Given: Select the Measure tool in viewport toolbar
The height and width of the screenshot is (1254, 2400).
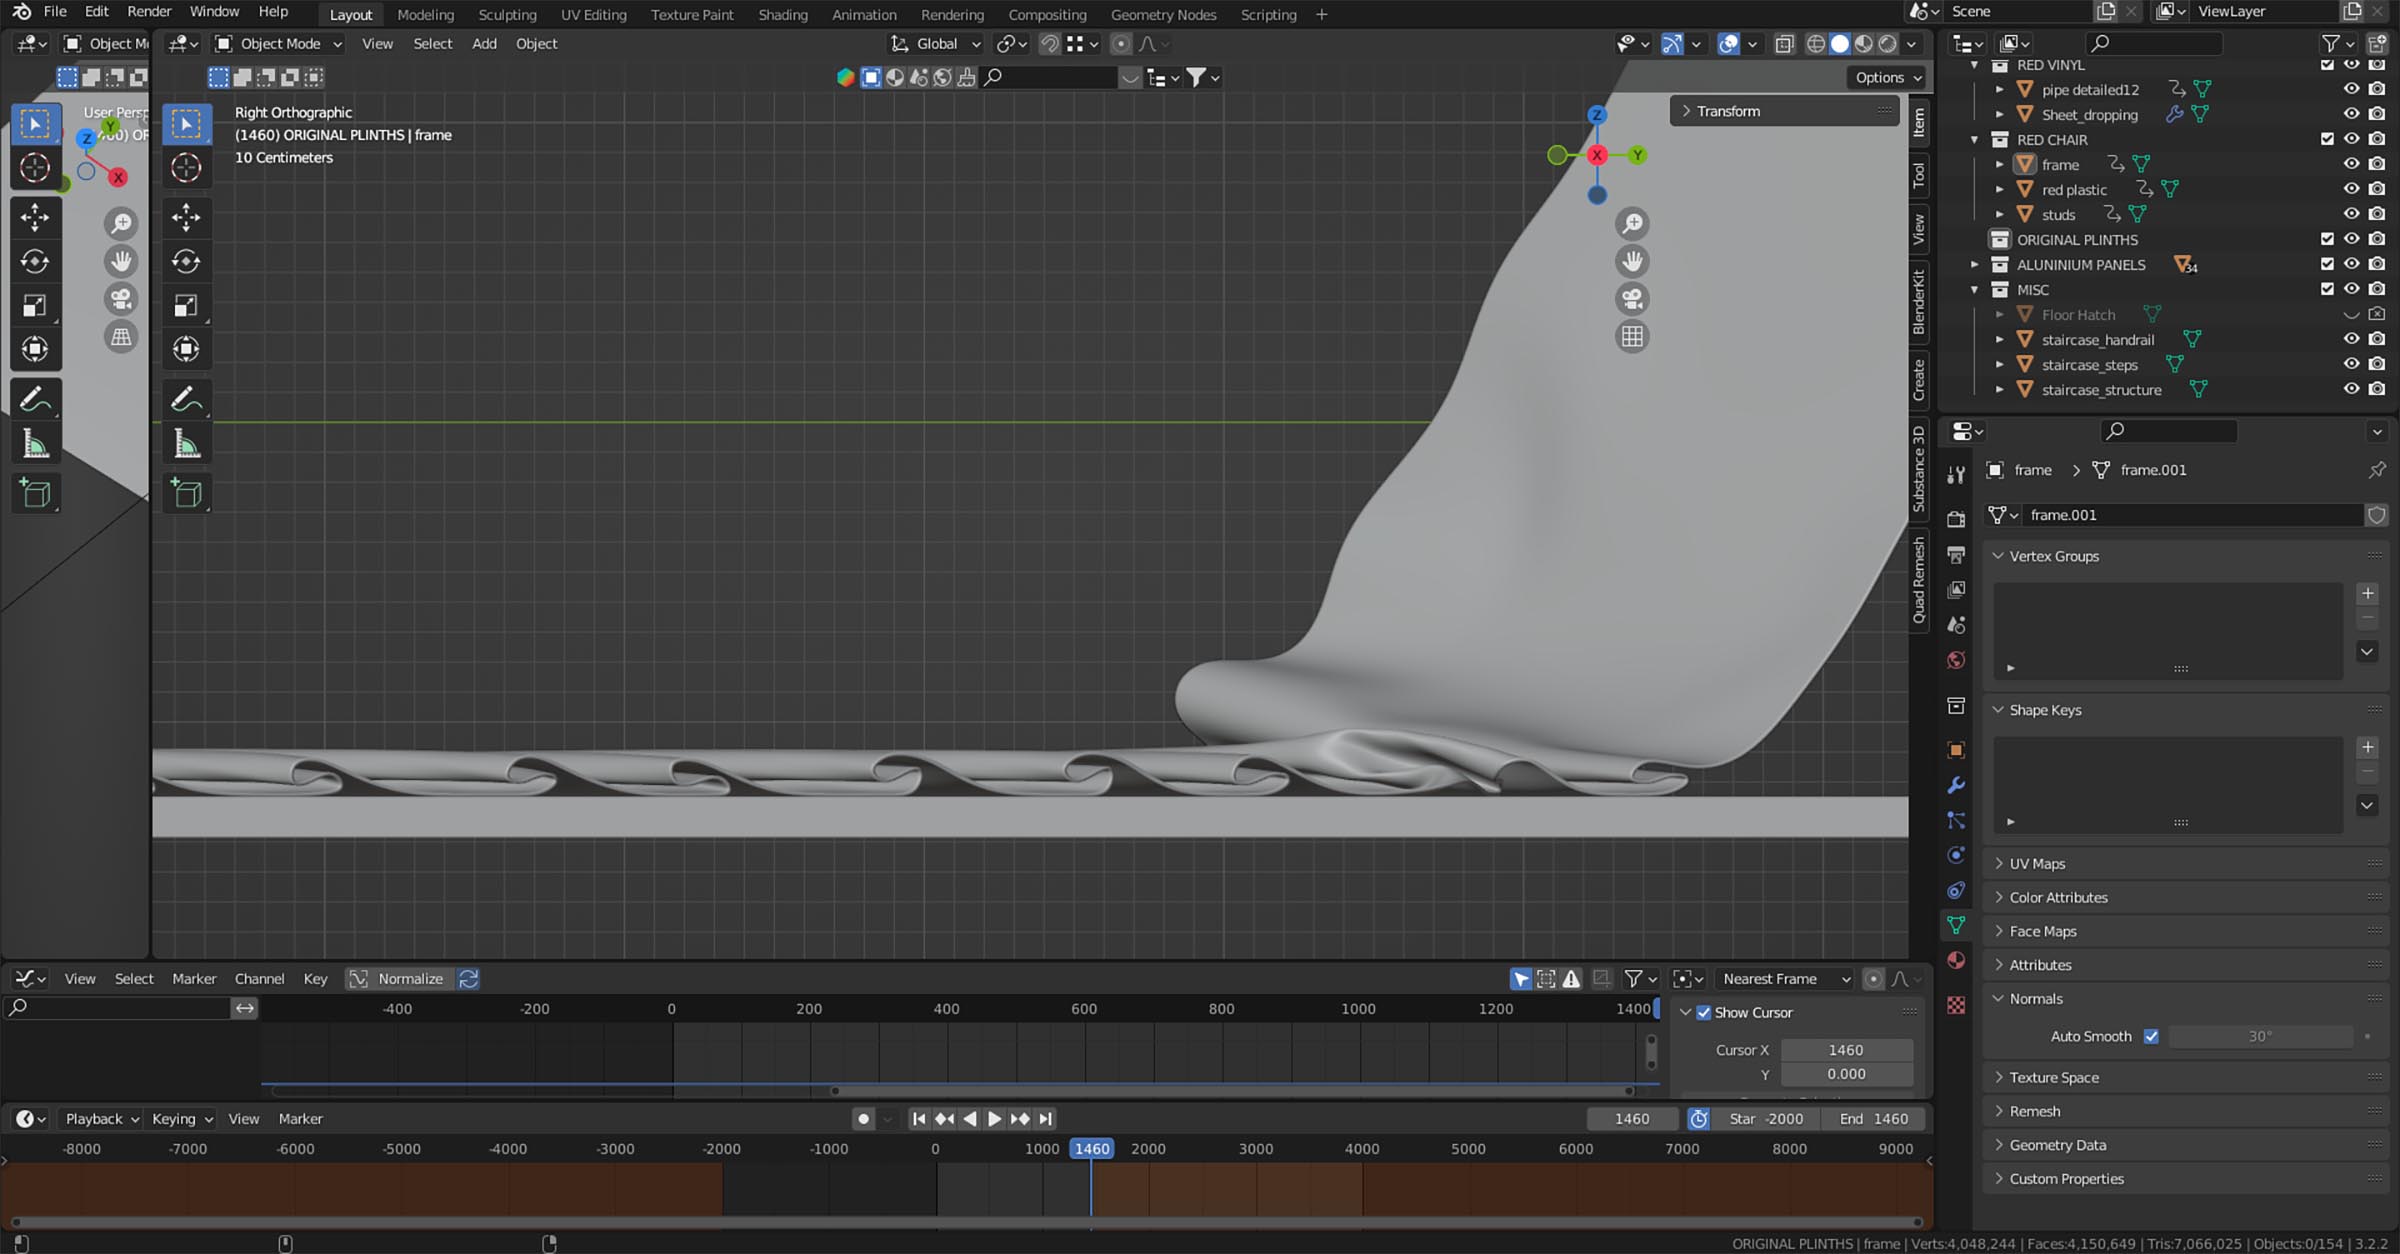Looking at the screenshot, I should (186, 443).
